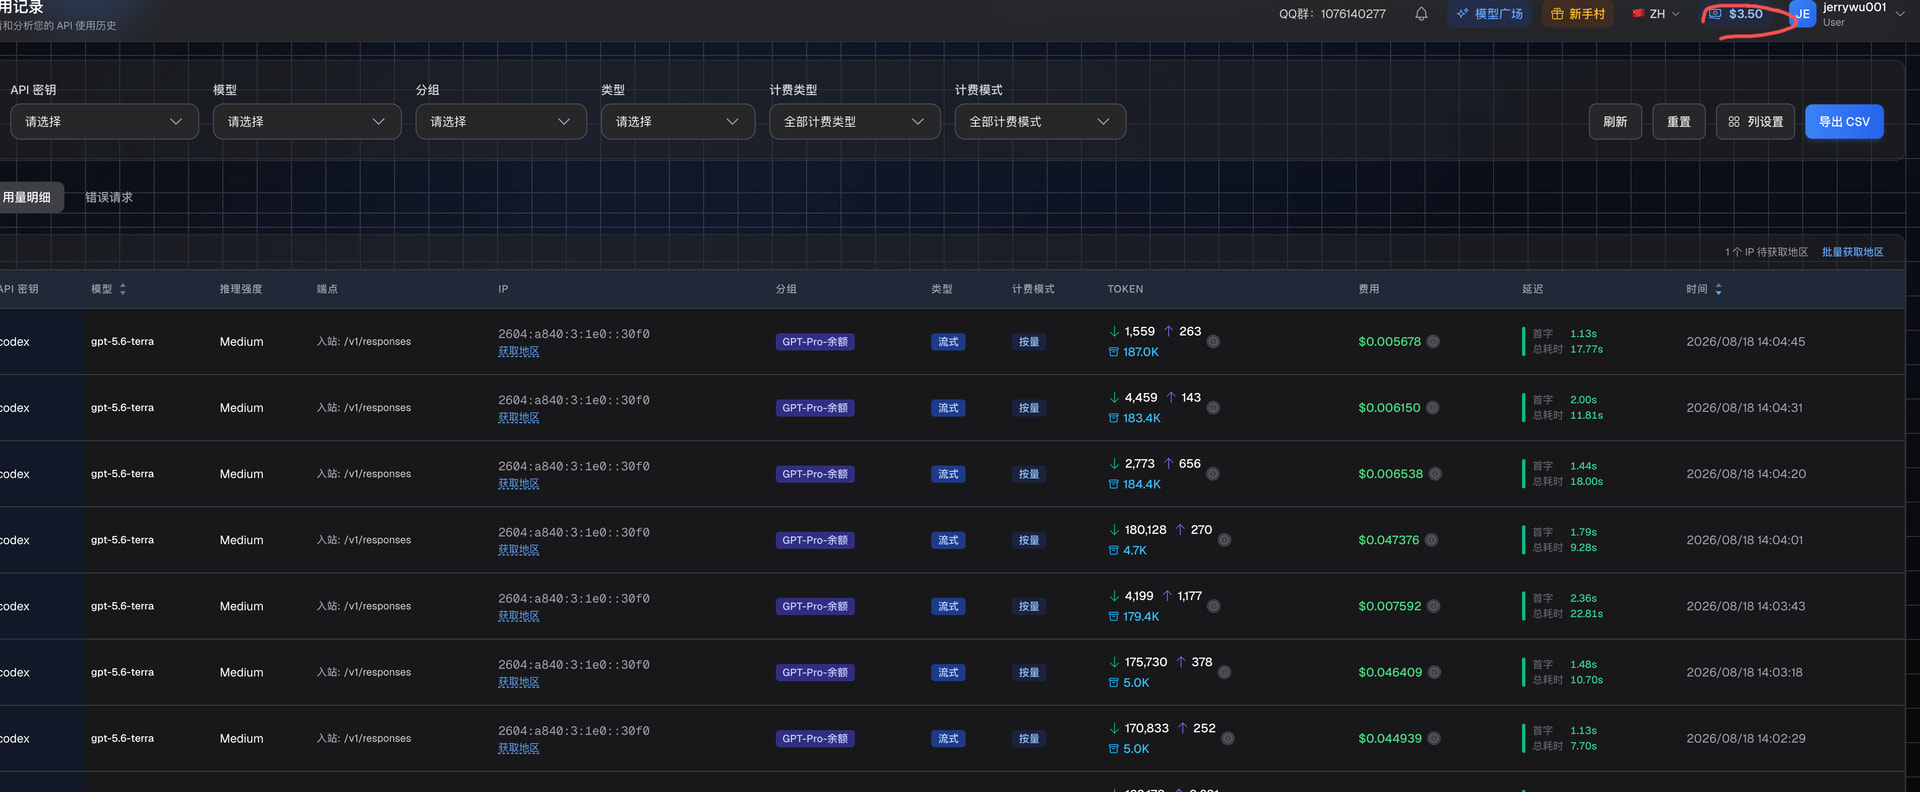
Task: Click the info icon next to $0.007592
Action: [x=1433, y=606]
